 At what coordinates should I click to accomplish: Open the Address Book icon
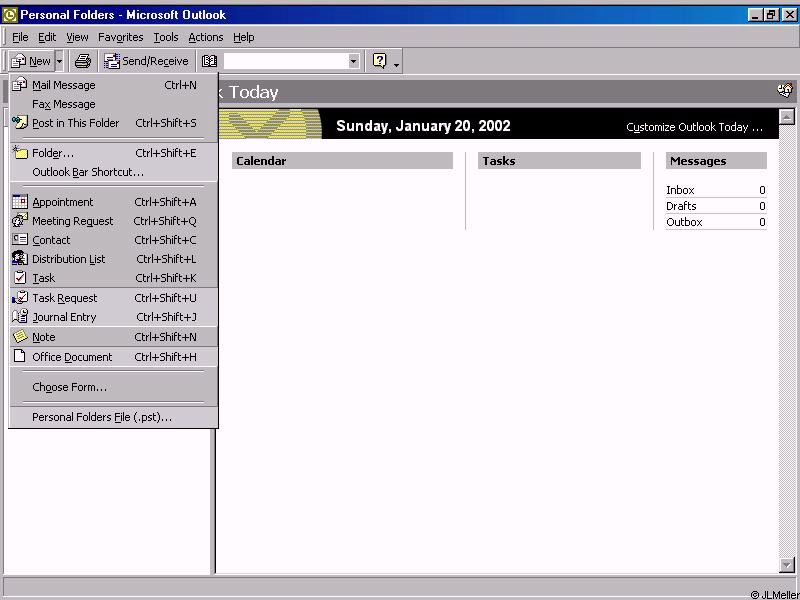tap(209, 61)
